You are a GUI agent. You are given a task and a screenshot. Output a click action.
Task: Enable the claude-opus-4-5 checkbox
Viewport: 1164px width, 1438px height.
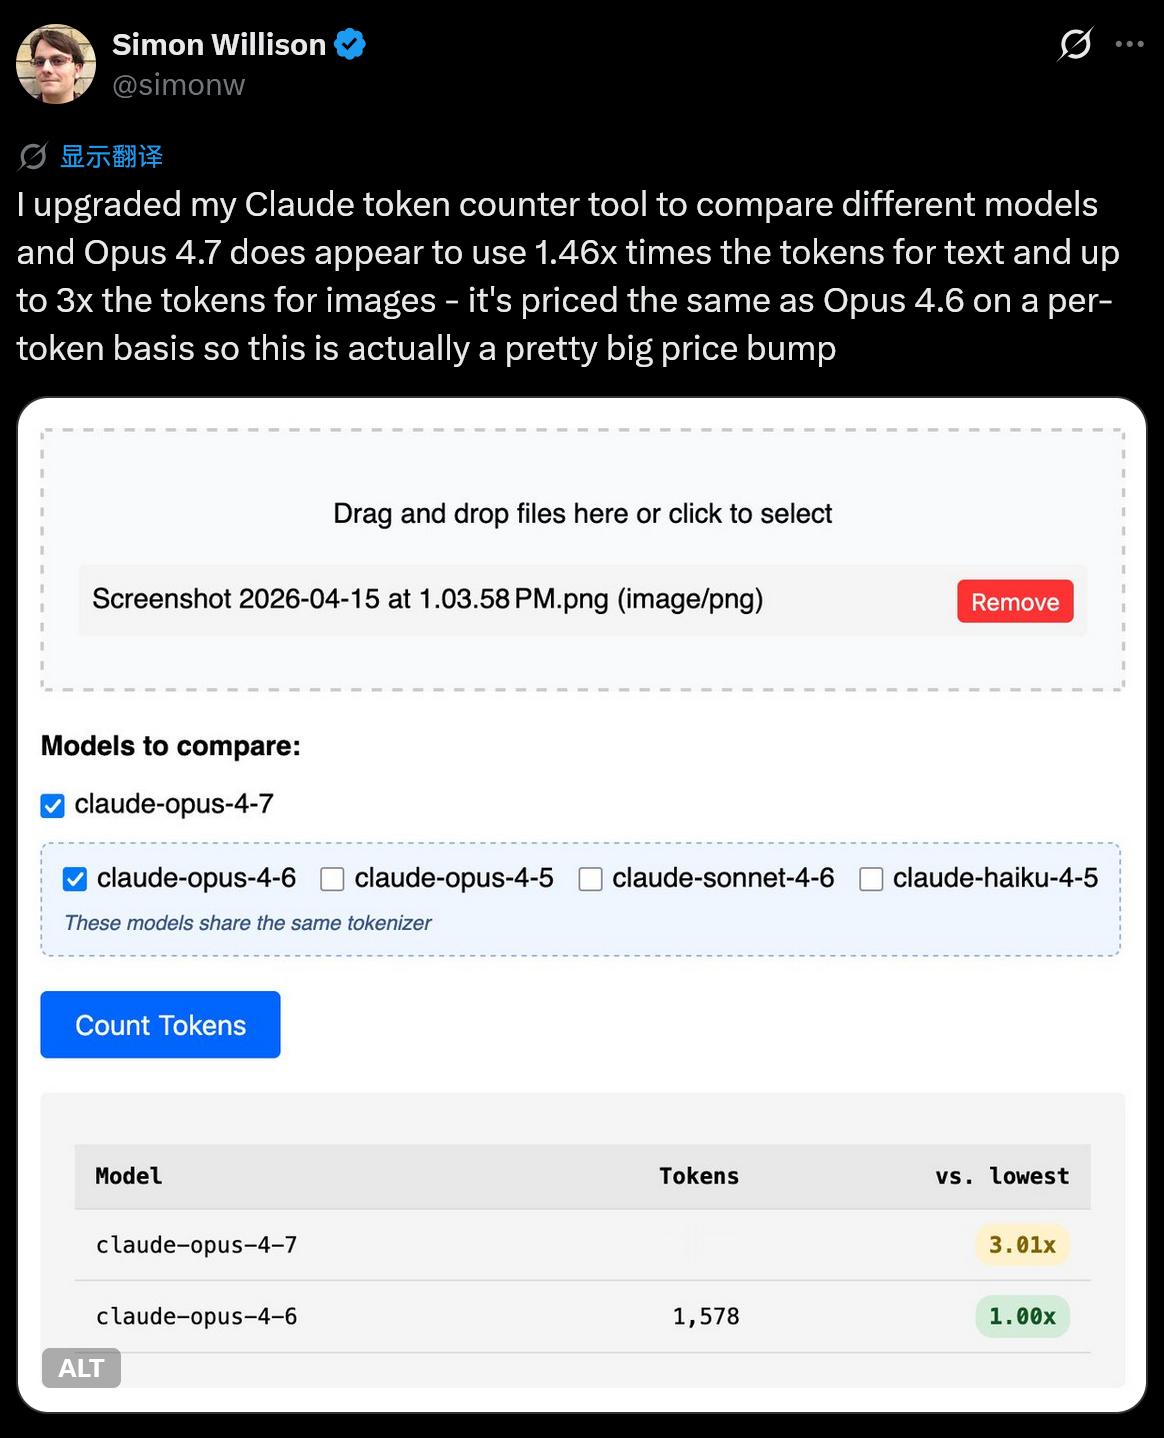[x=332, y=879]
